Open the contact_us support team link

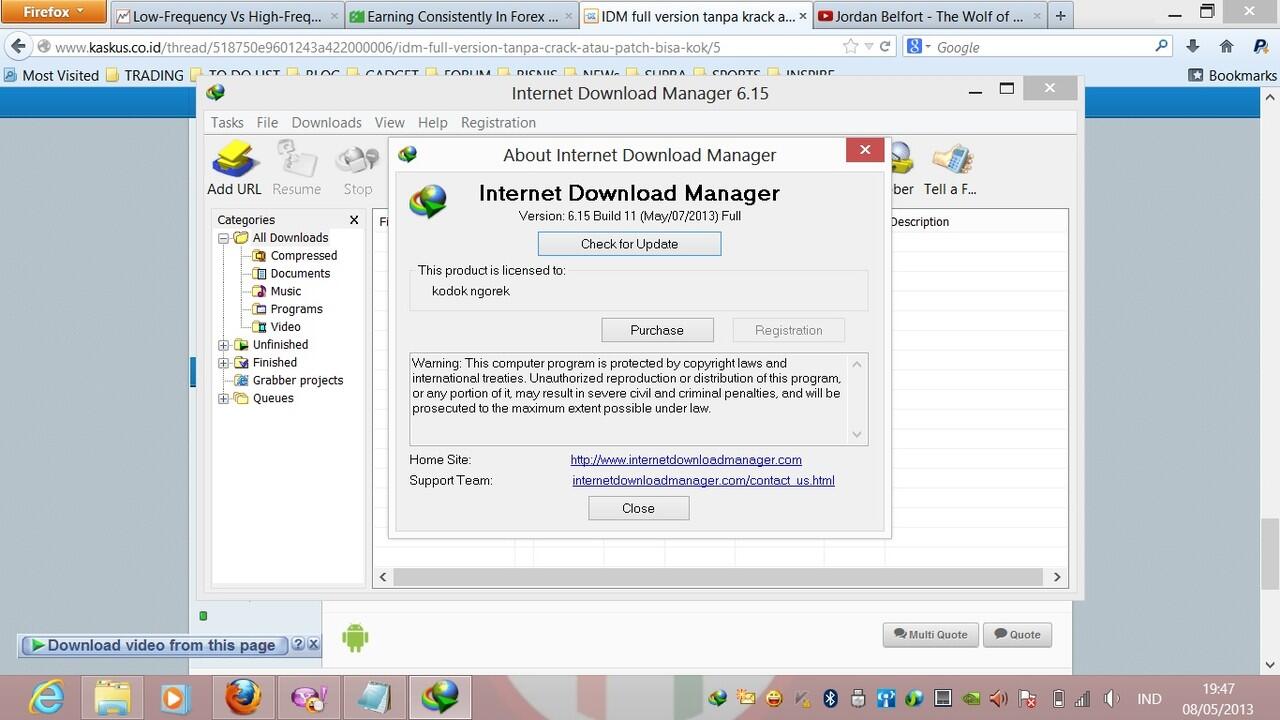tap(703, 481)
